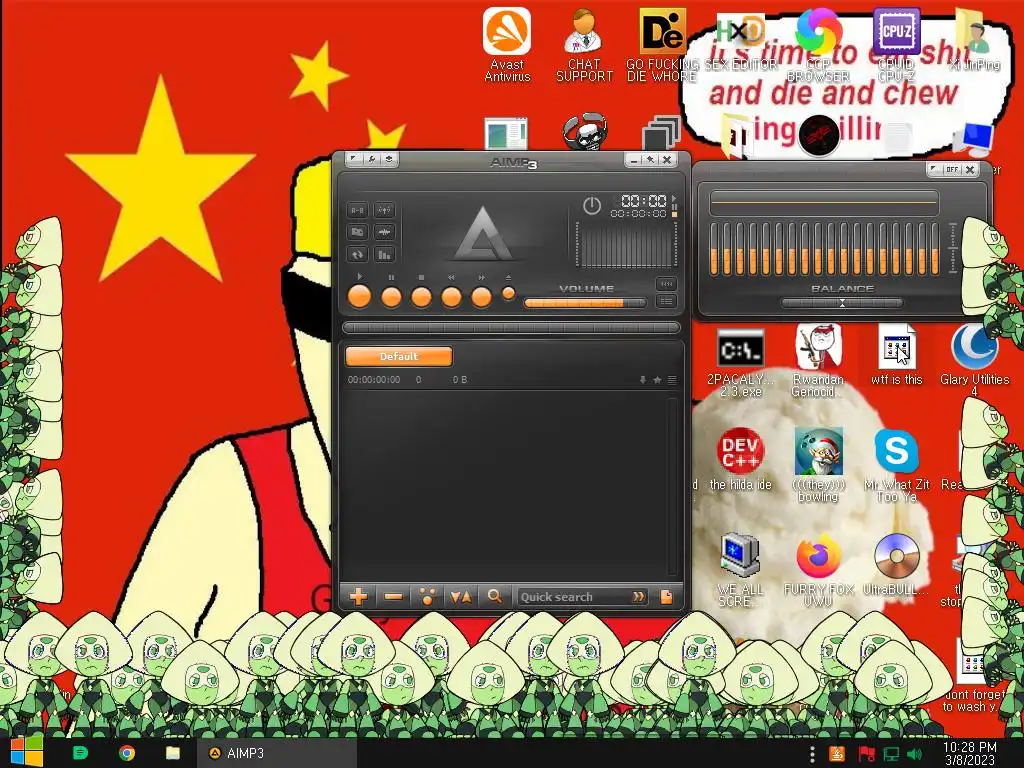Jump to the previous track

[x=451, y=296]
